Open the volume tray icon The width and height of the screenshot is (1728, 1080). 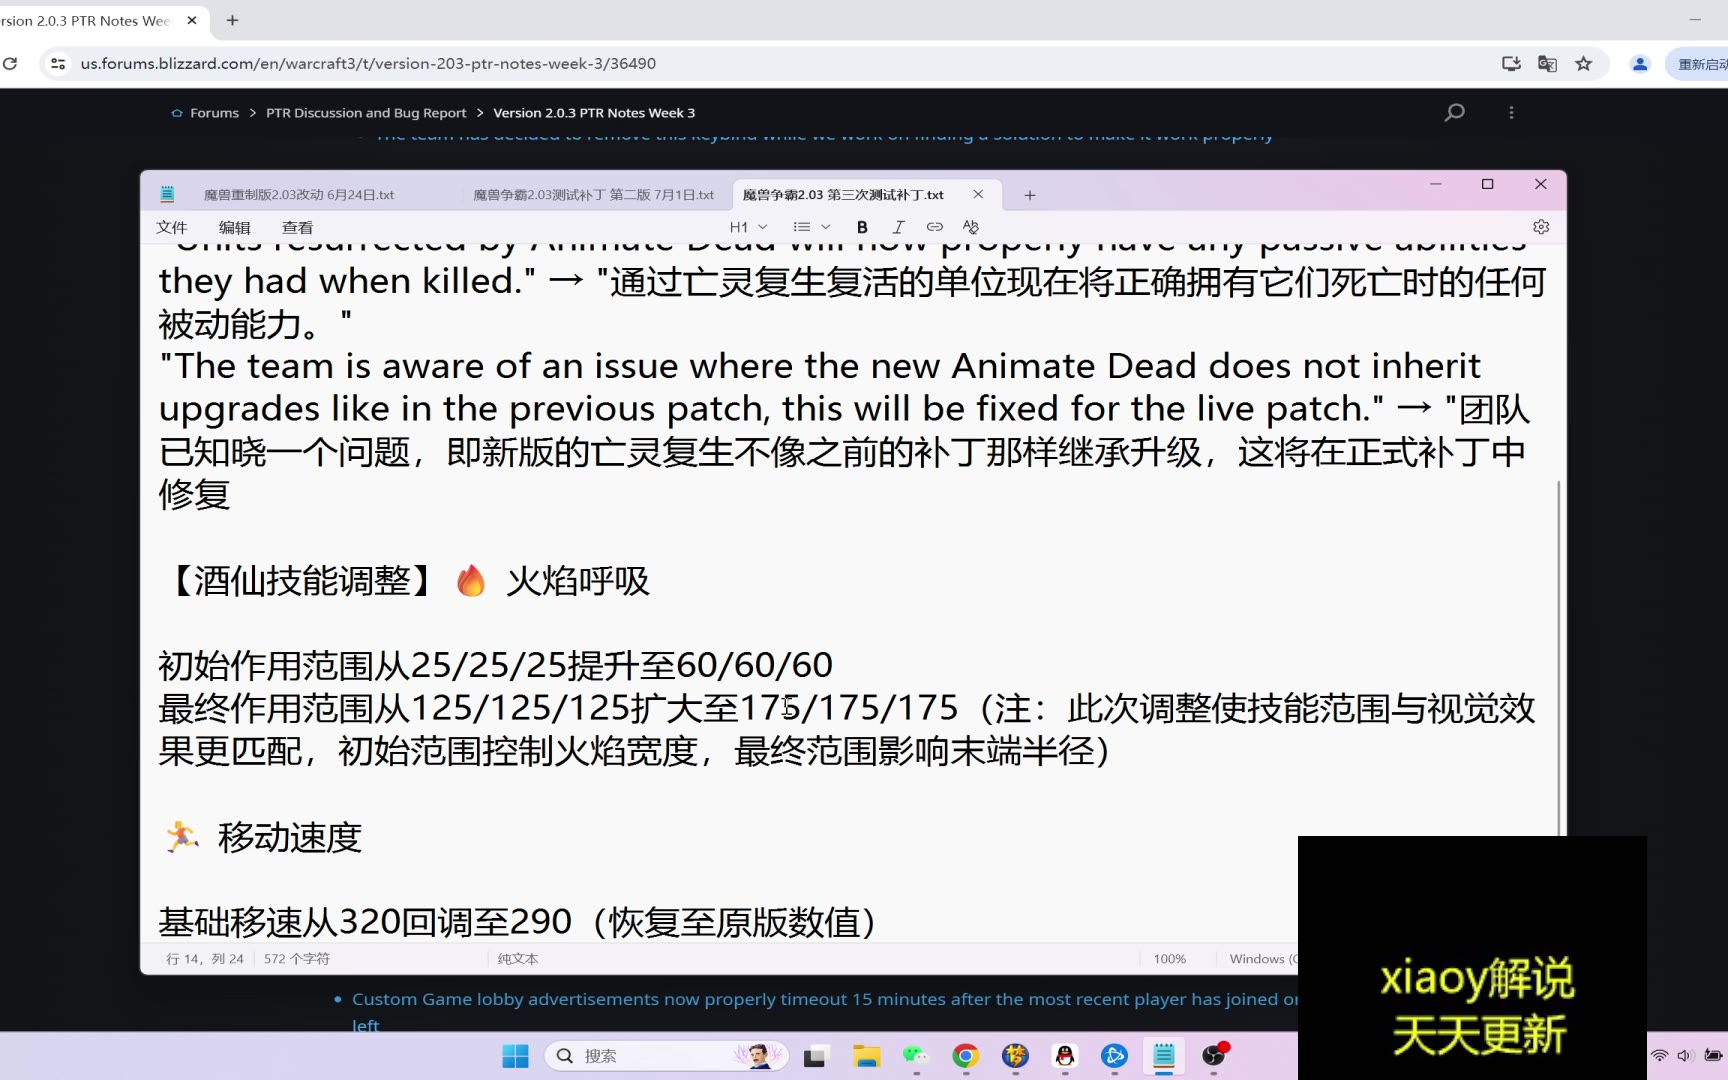coord(1685,1056)
